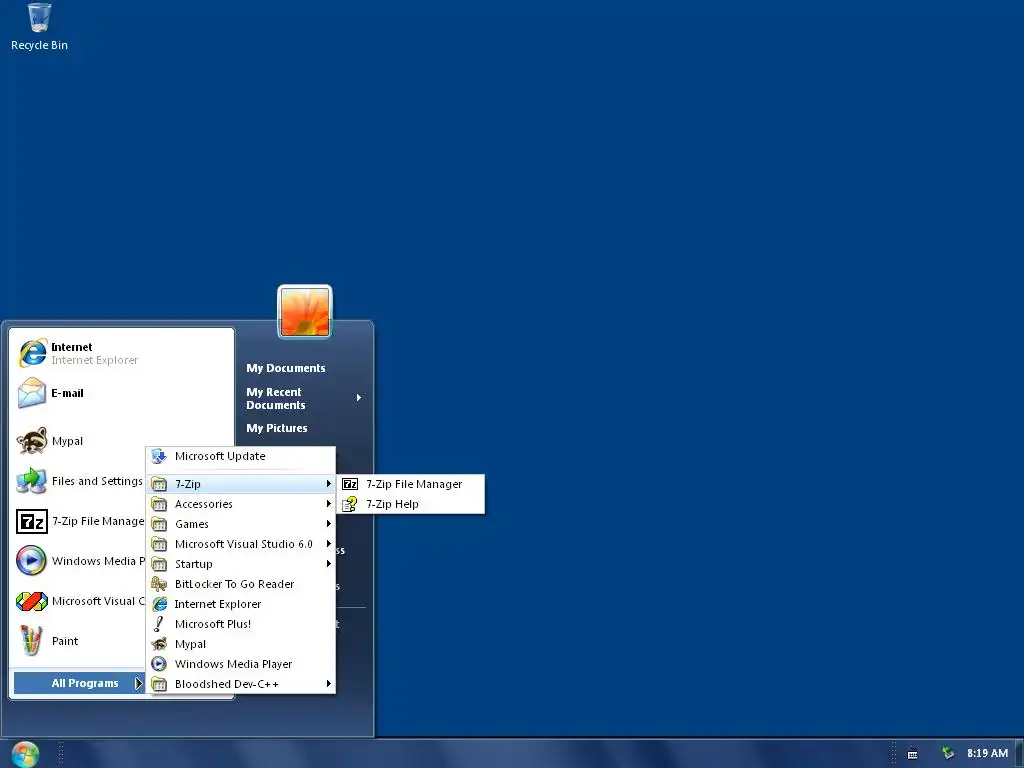Image resolution: width=1024 pixels, height=768 pixels.
Task: Click the BitLocker To Go Reader keys icon
Action: point(159,584)
